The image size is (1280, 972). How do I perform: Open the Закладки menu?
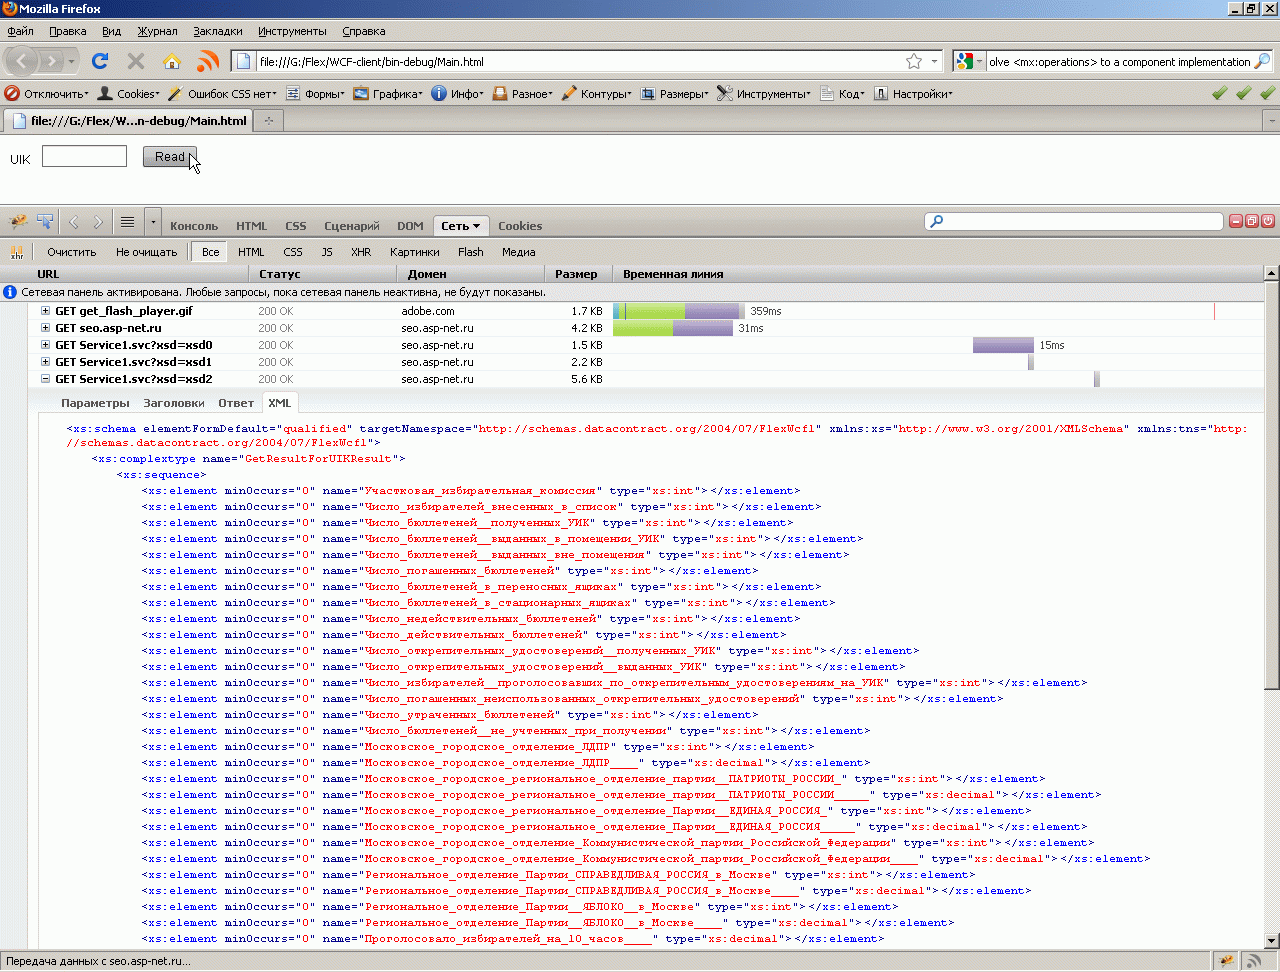pos(218,31)
